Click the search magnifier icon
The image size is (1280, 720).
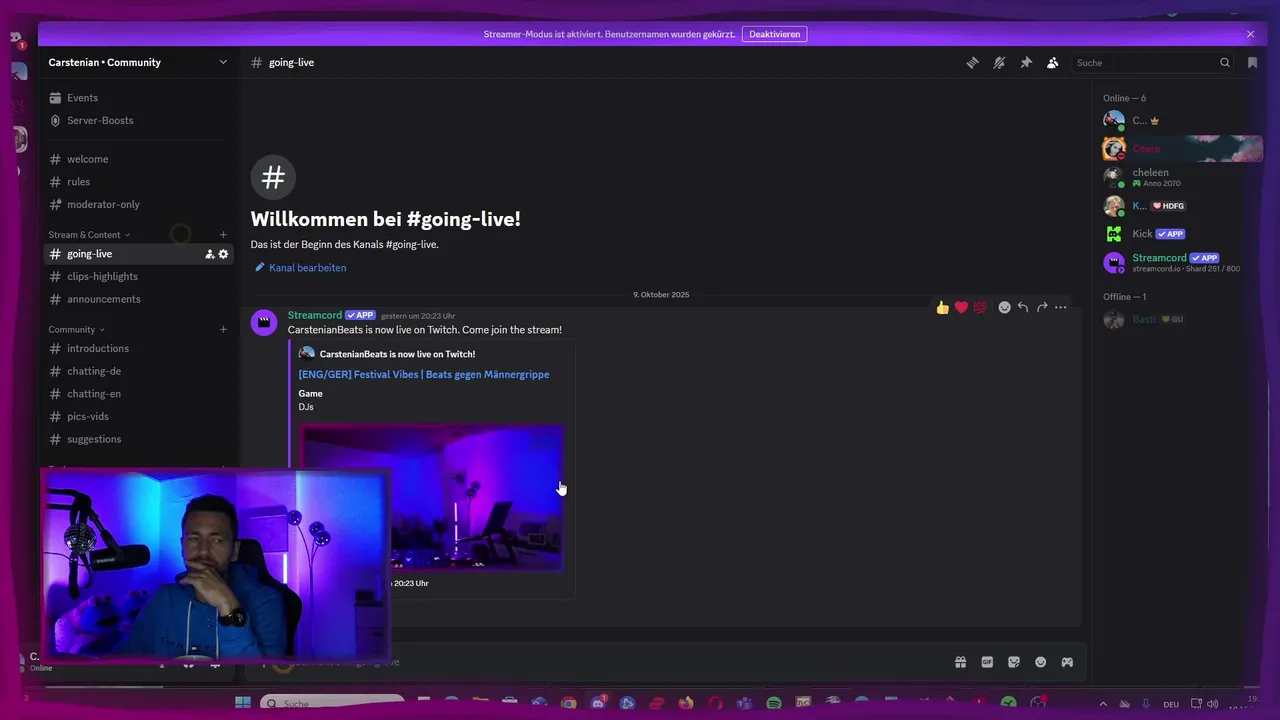click(x=1224, y=62)
